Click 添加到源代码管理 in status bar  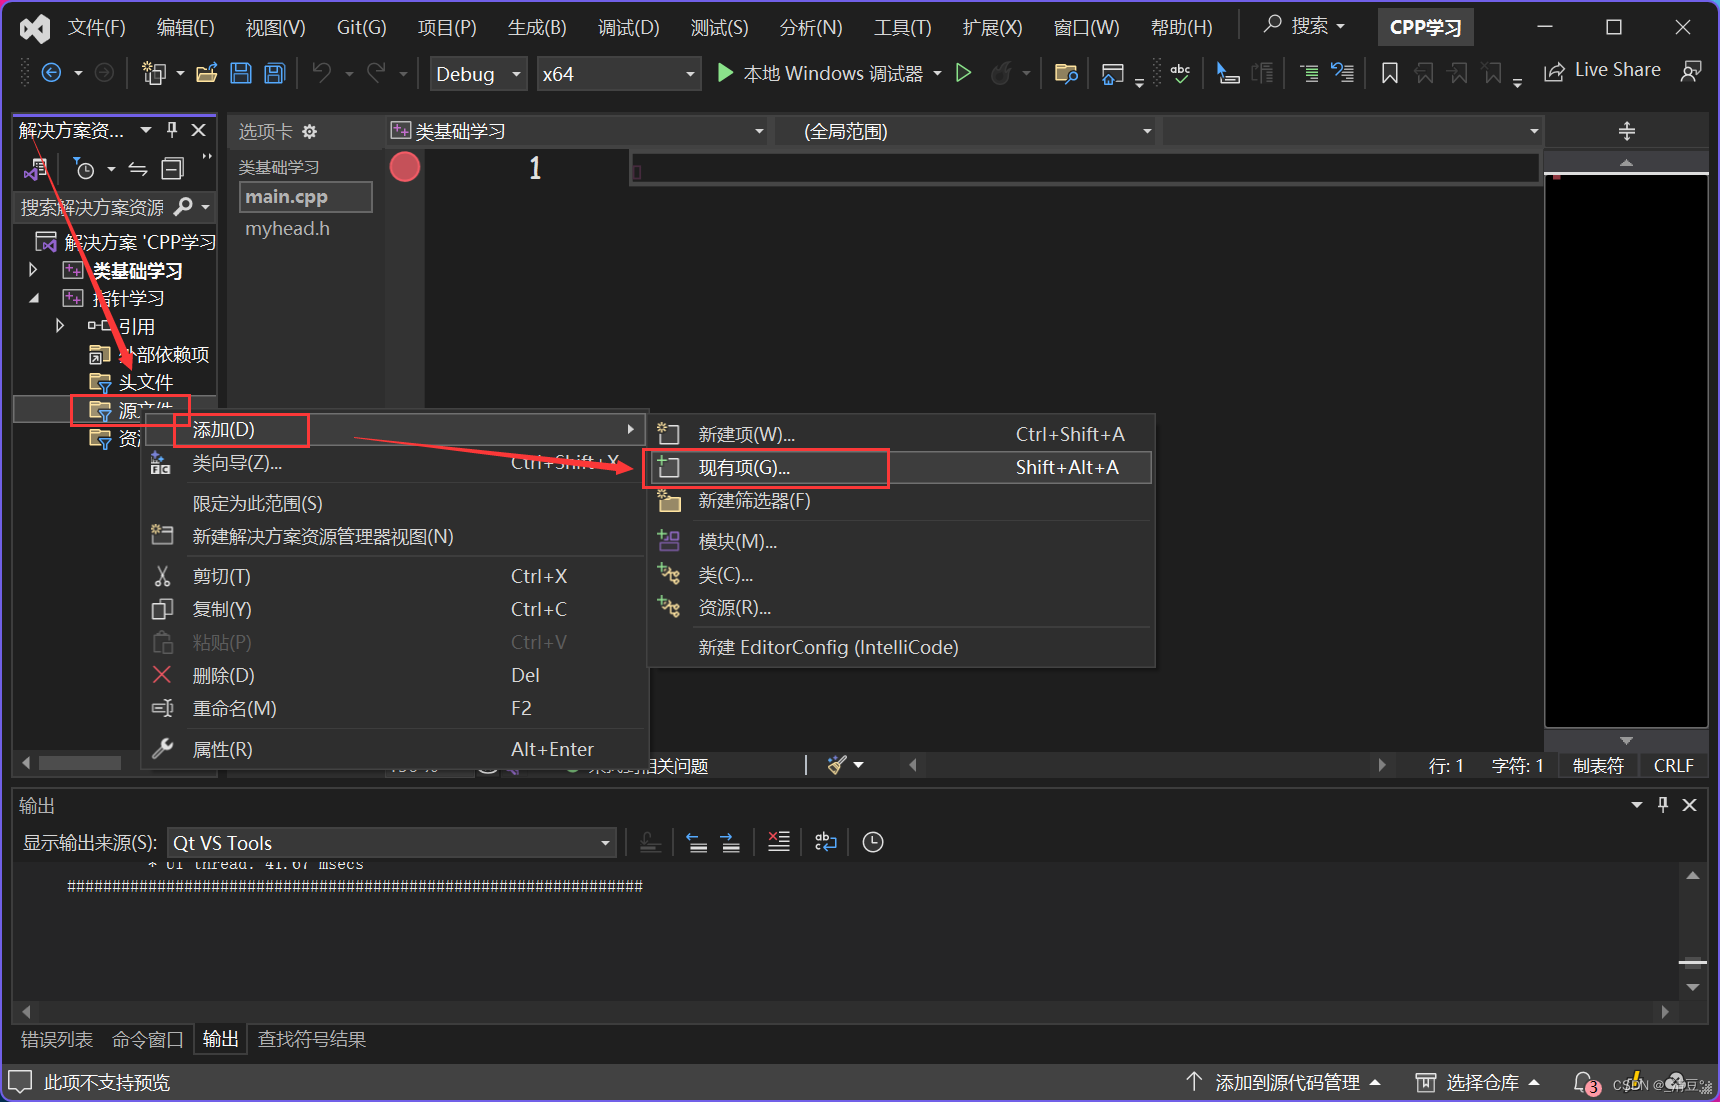coord(1284,1083)
